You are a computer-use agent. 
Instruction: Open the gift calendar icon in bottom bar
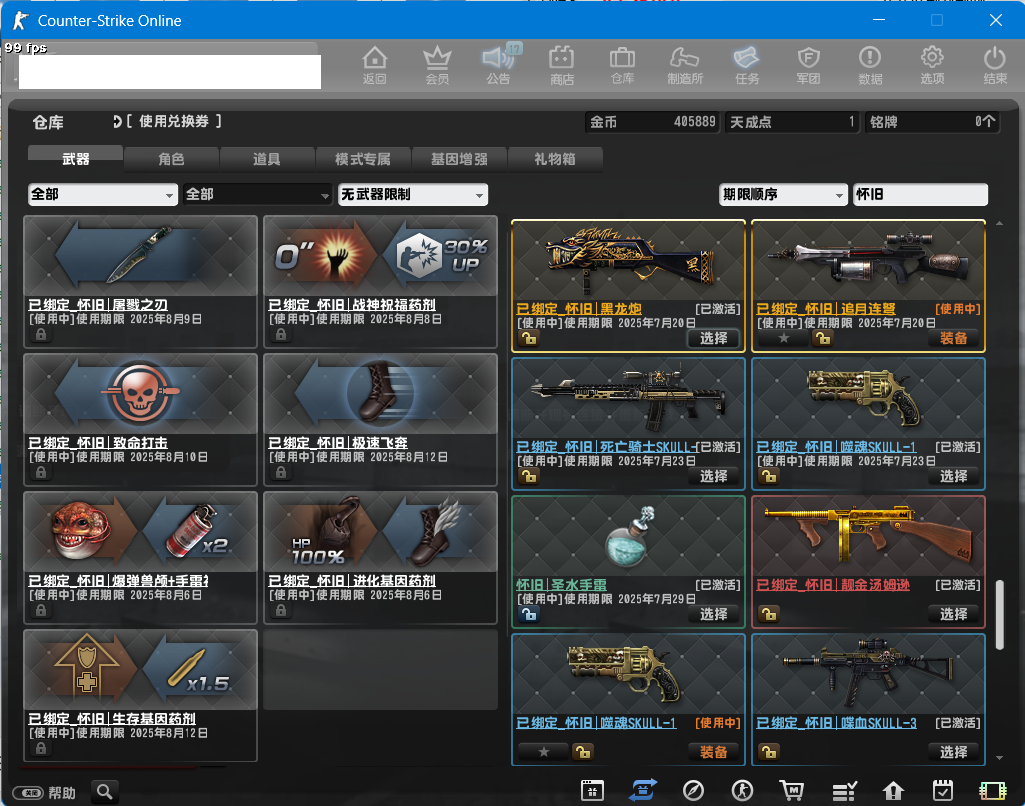[x=592, y=791]
